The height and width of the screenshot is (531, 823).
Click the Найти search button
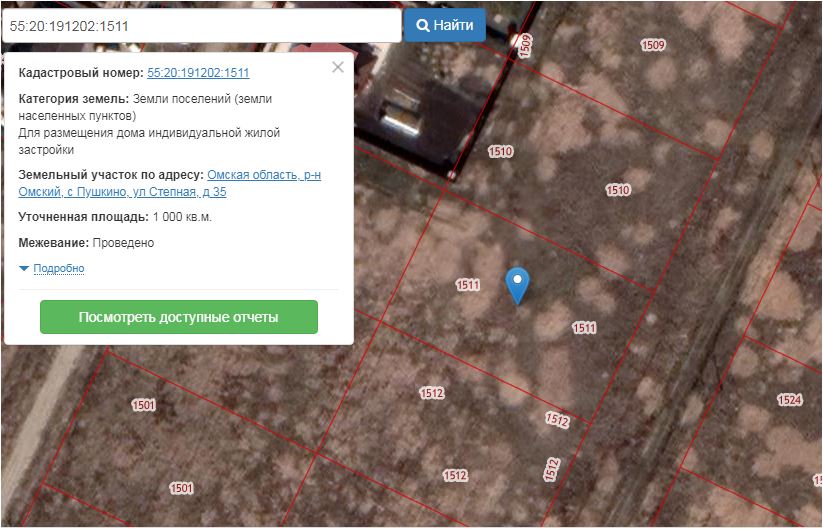click(445, 25)
